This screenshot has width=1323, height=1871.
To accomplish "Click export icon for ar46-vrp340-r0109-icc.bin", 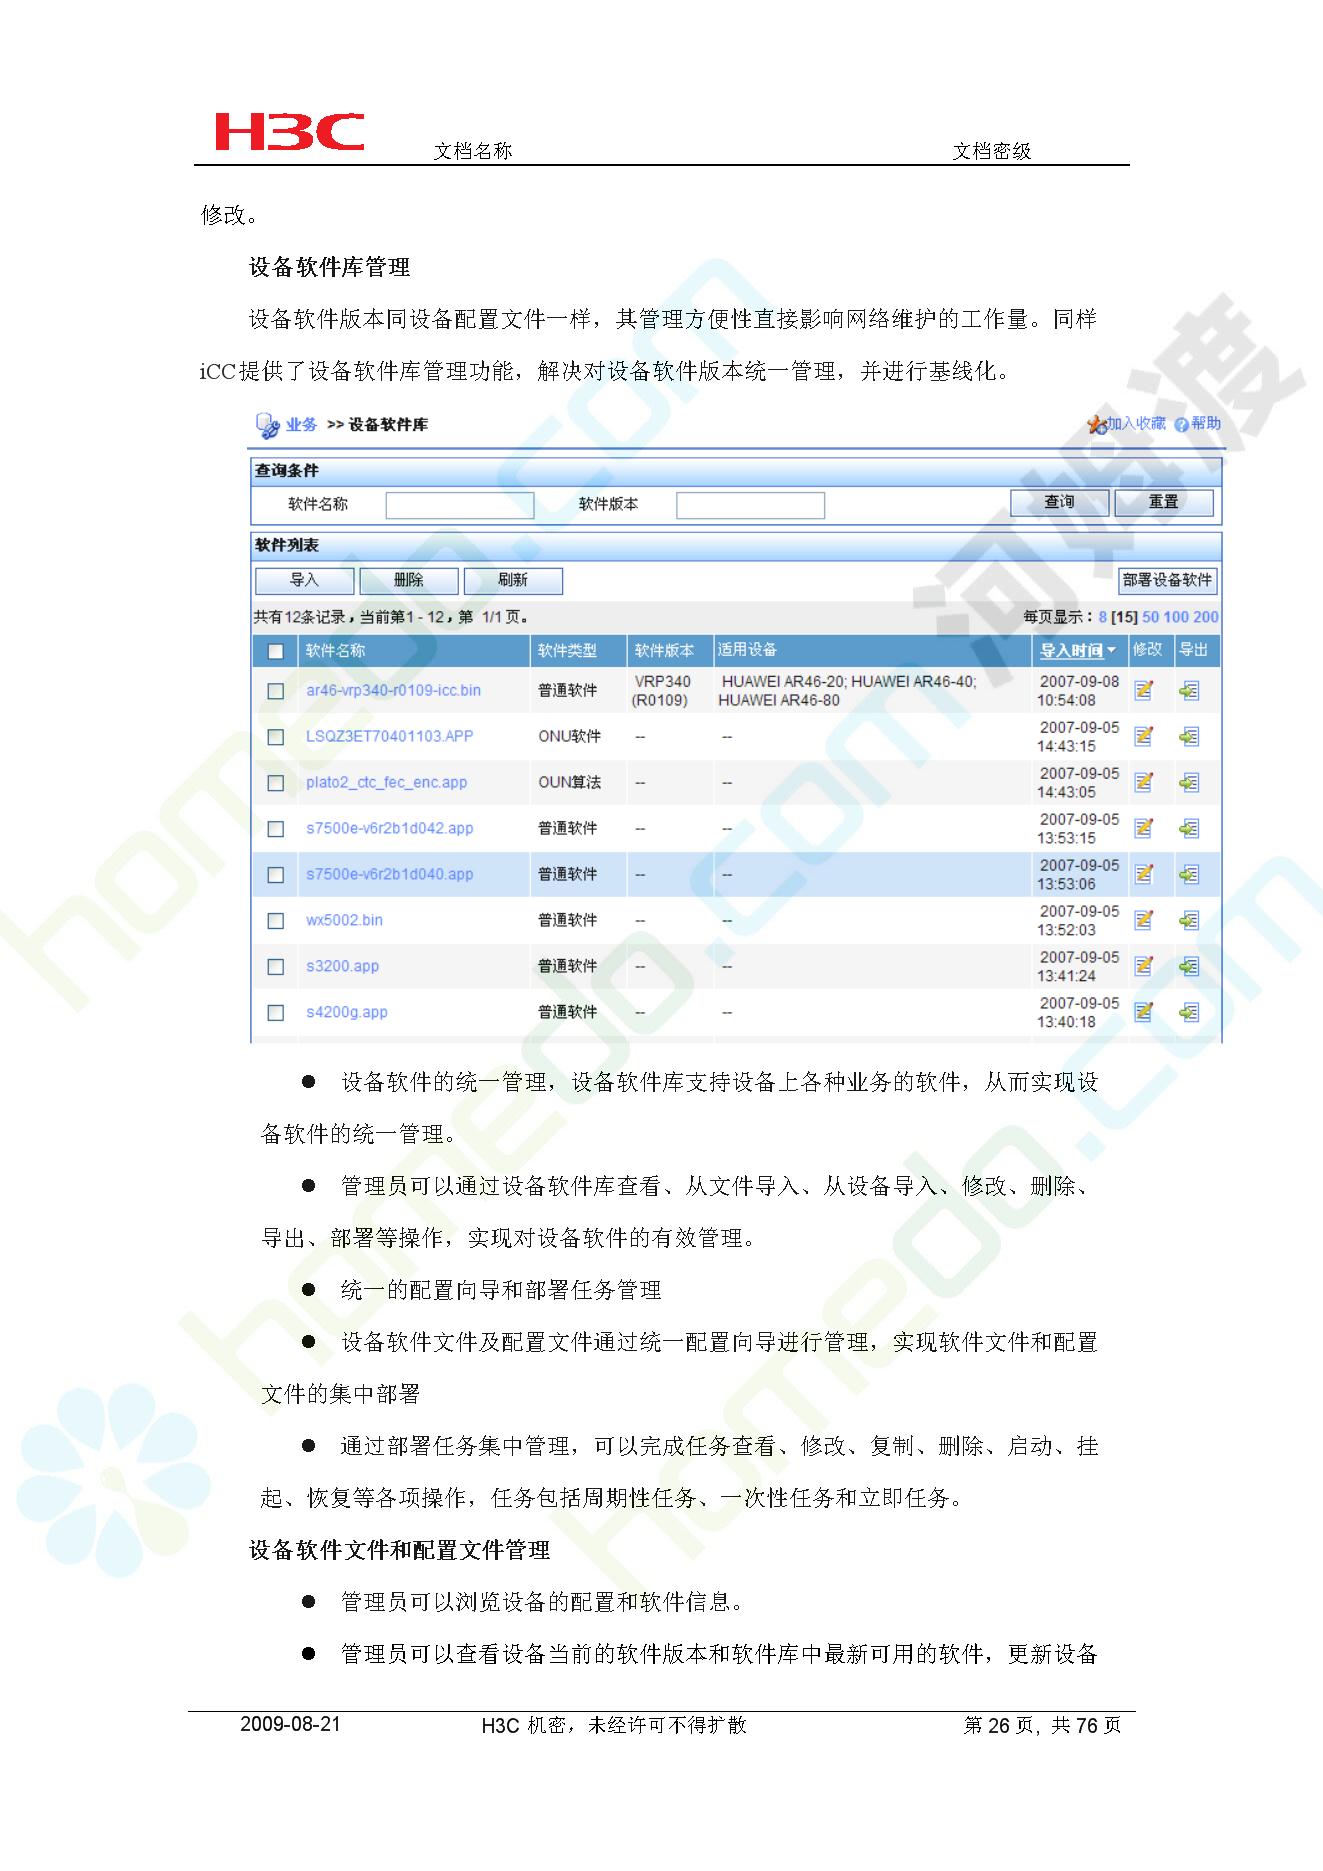I will tap(1189, 690).
